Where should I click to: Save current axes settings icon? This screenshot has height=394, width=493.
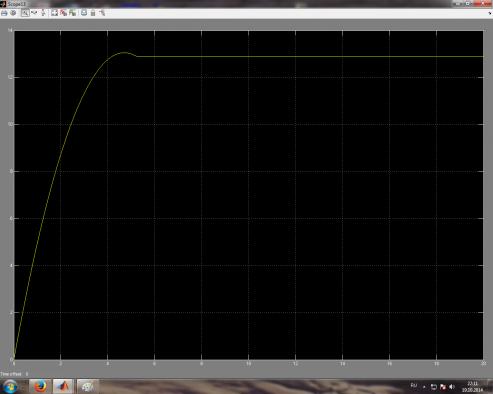(x=63, y=13)
